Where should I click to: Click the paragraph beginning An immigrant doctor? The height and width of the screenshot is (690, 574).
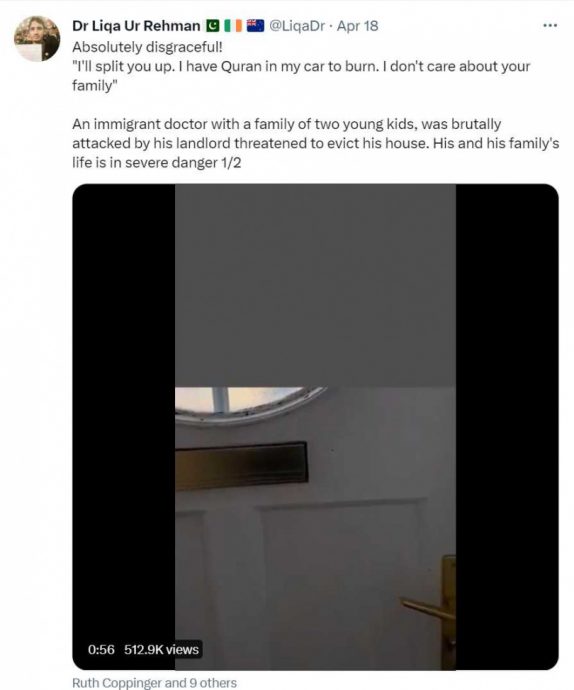coord(316,143)
